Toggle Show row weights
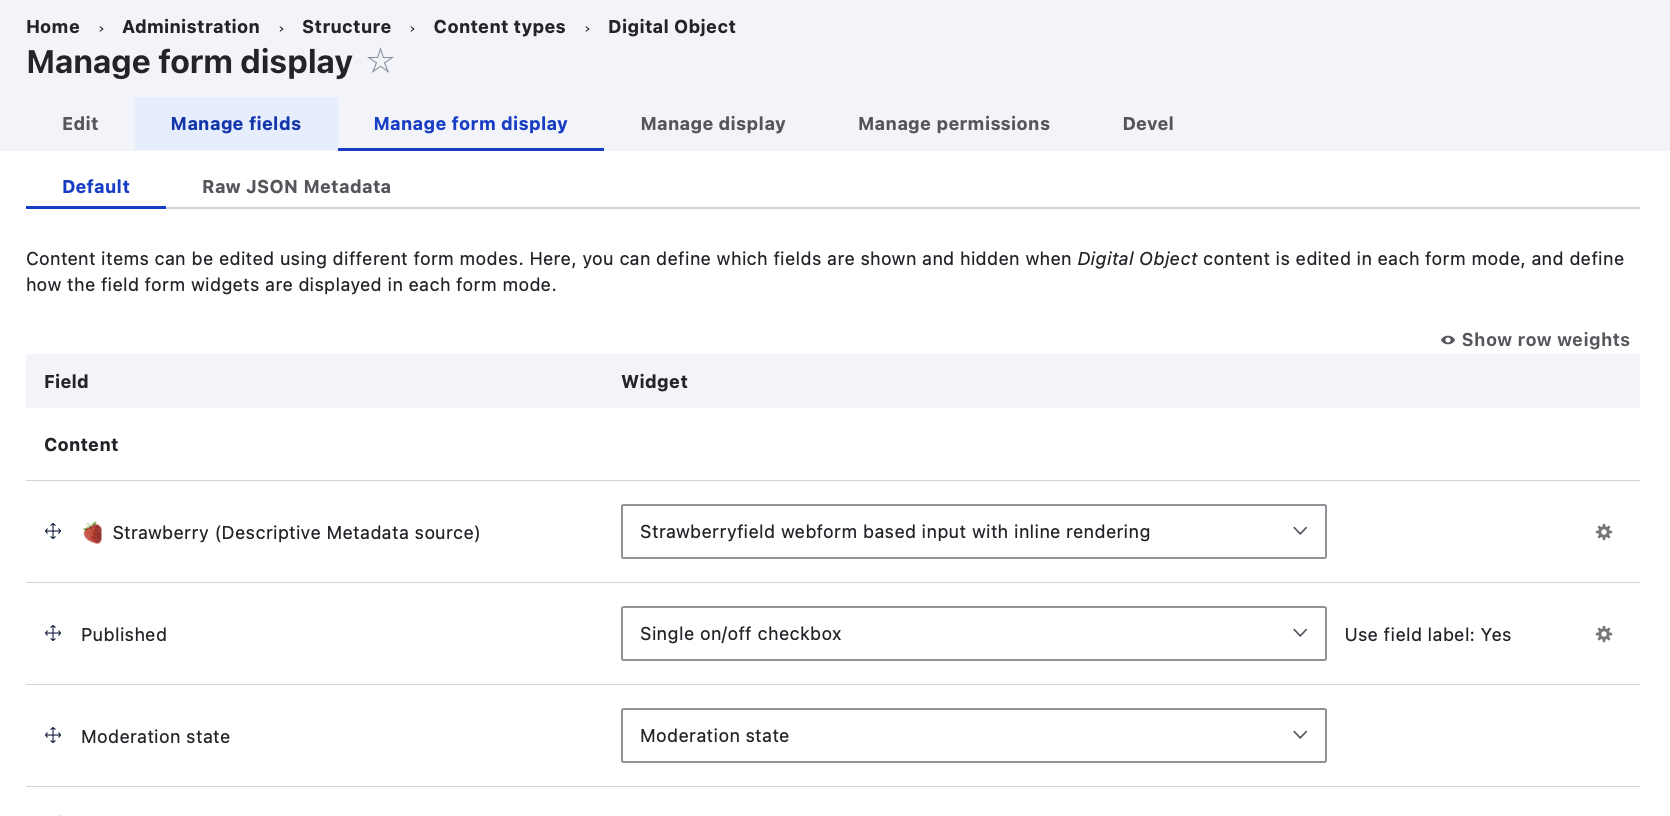 tap(1535, 340)
